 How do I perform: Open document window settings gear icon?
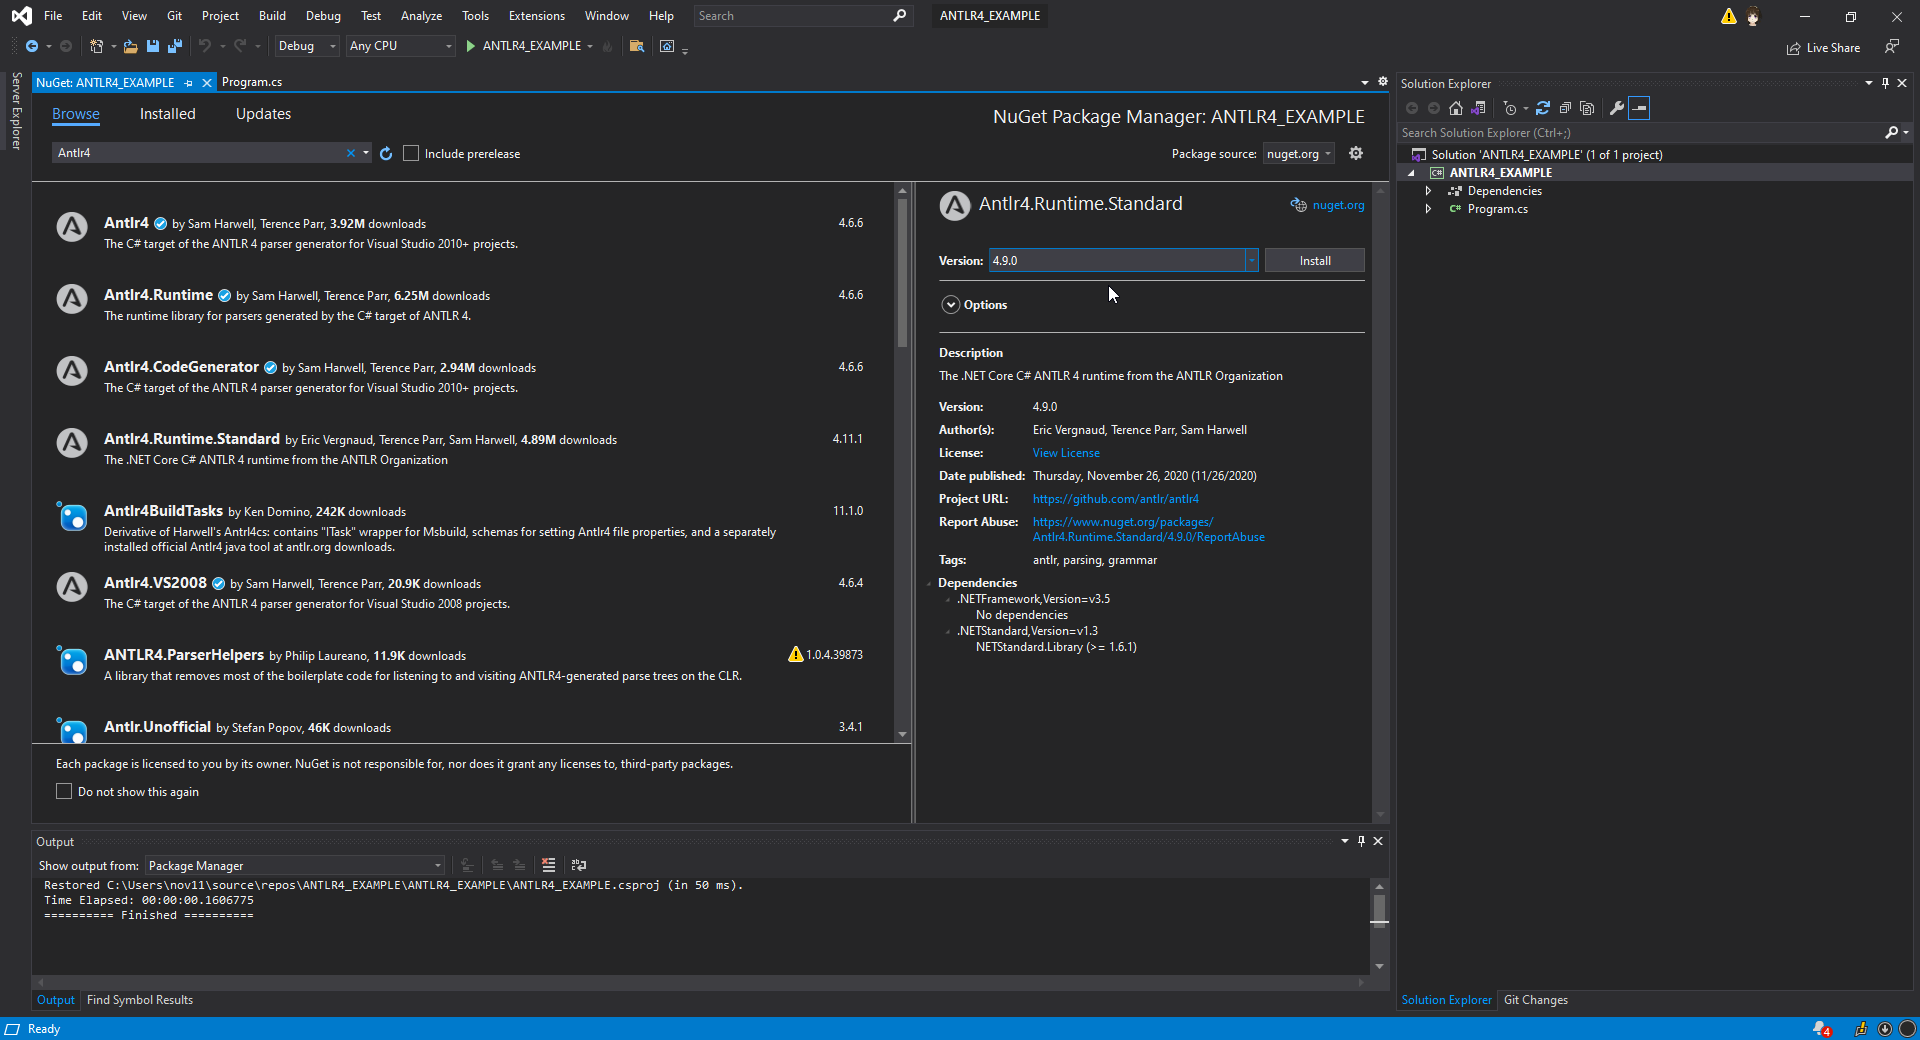tap(1383, 82)
